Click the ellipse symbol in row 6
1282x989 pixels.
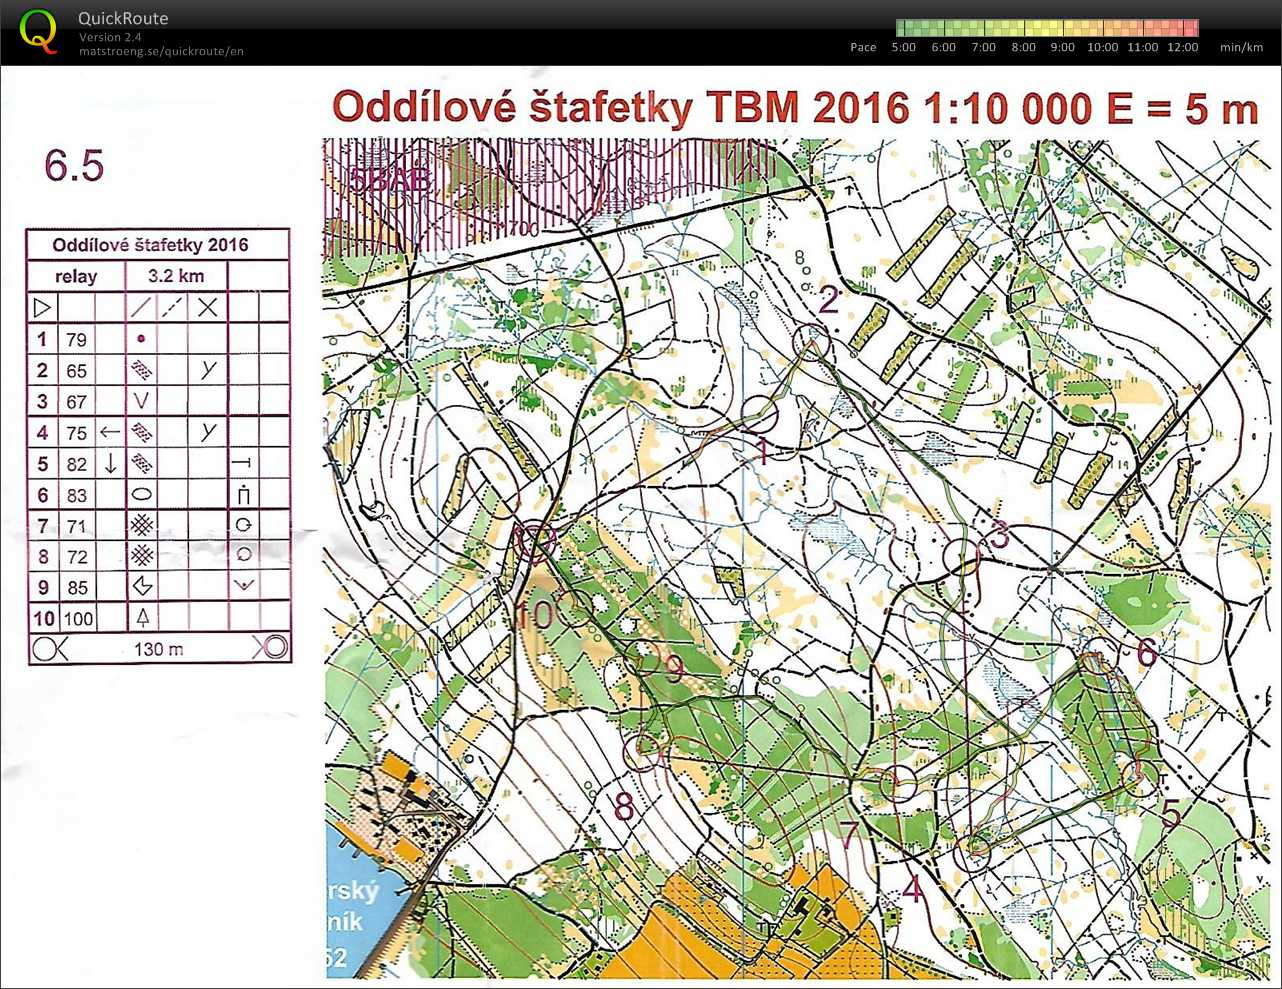pyautogui.click(x=142, y=494)
